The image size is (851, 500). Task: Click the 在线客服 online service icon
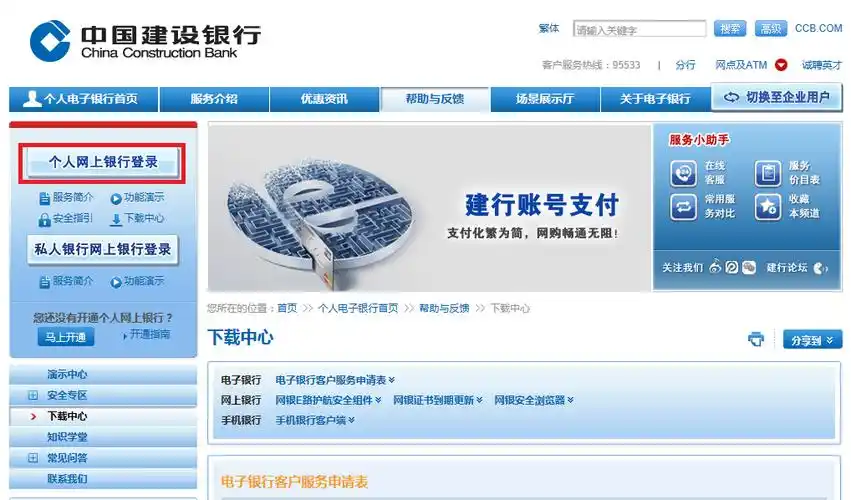pos(684,173)
